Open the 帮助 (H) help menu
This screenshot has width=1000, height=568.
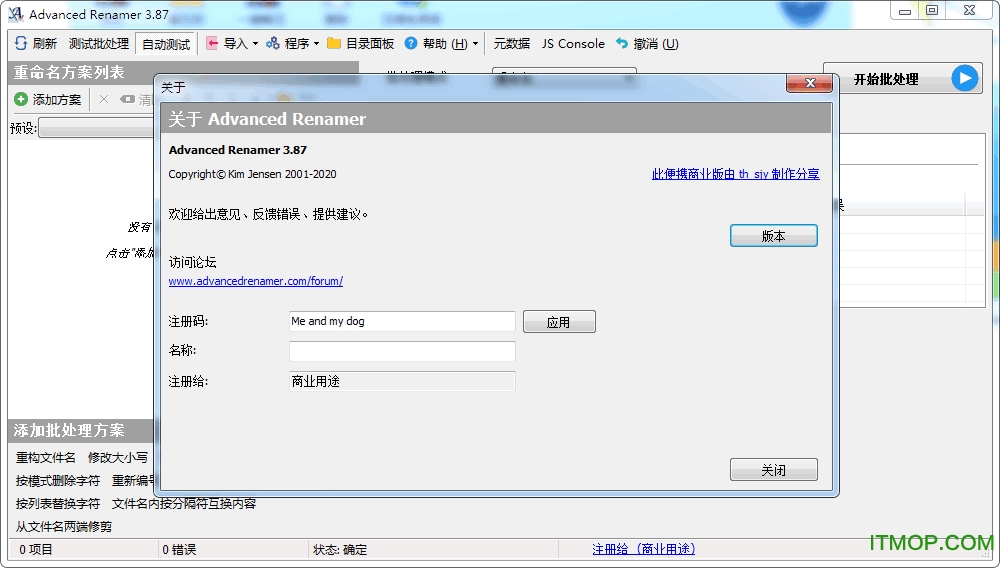tap(441, 43)
